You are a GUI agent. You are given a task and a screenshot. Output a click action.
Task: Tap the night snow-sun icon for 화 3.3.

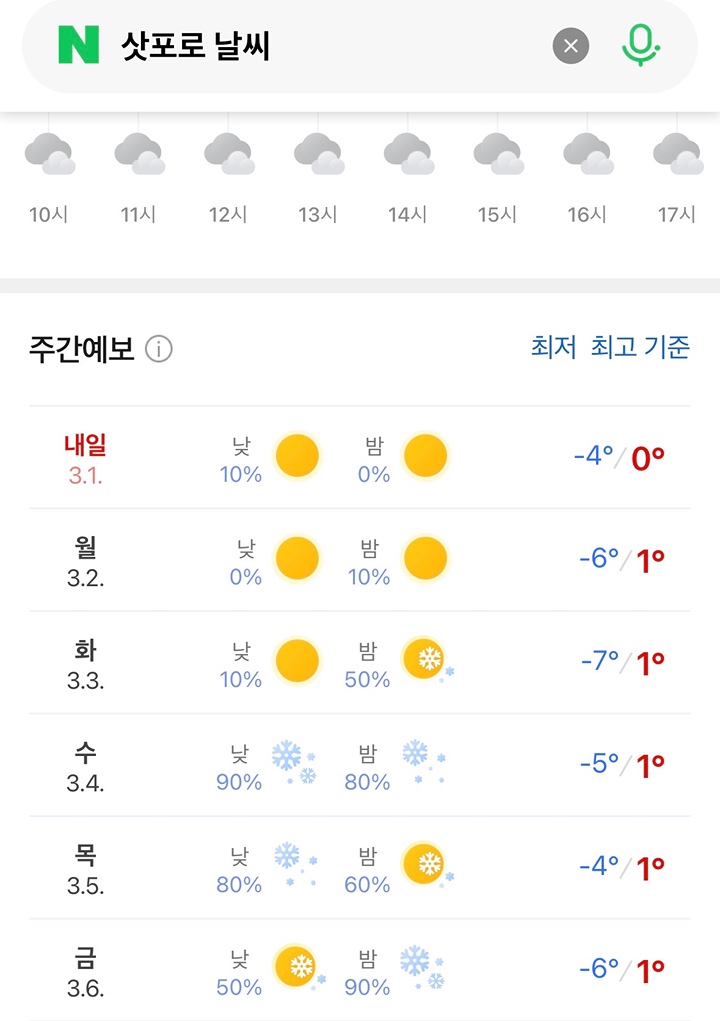coord(426,661)
